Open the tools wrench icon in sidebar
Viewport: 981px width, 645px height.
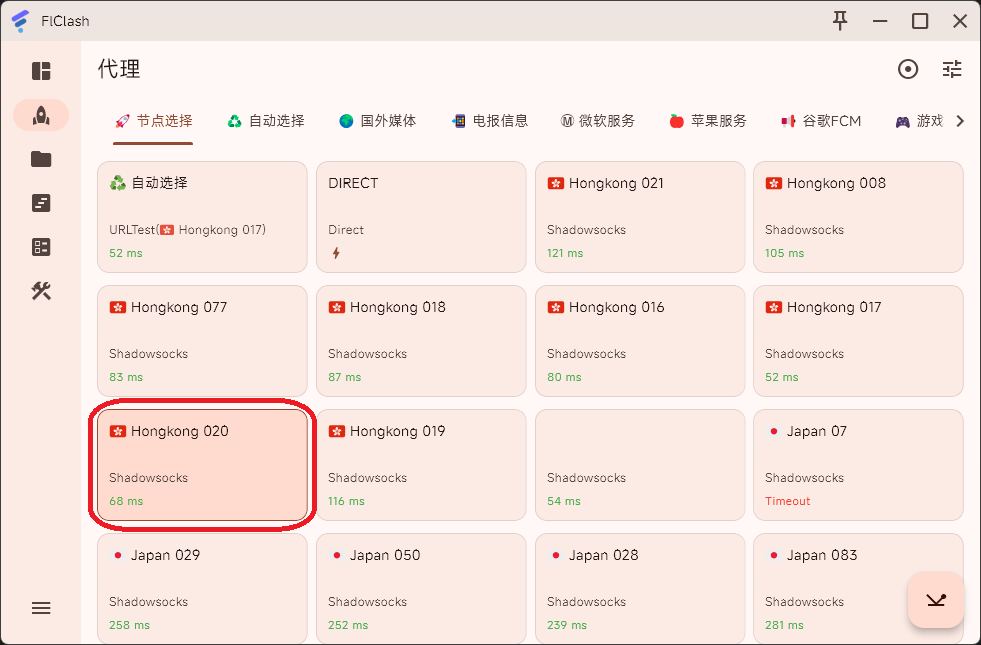tap(41, 291)
